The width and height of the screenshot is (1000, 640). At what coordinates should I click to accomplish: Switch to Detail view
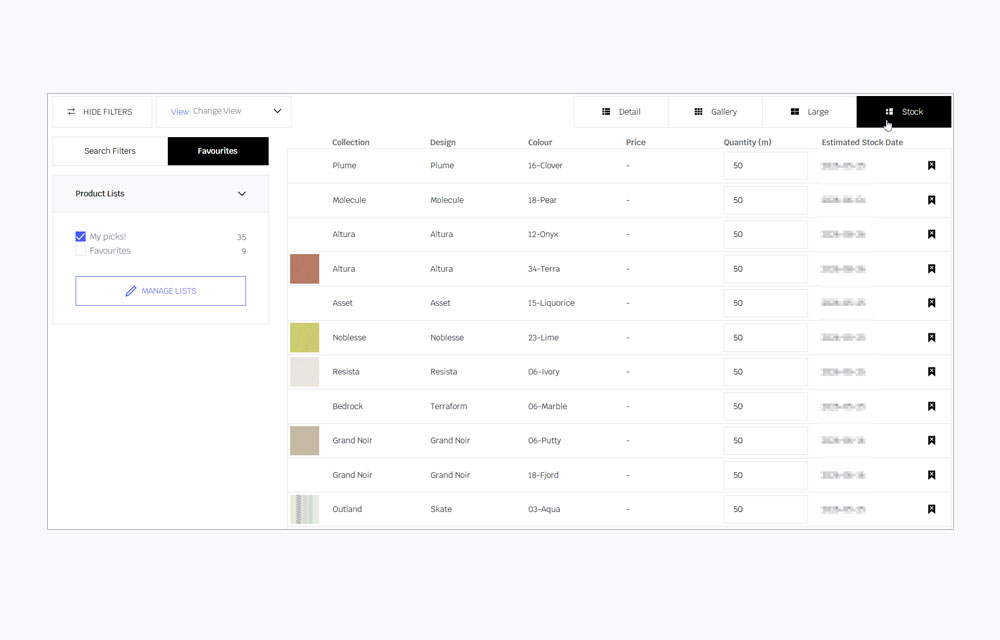pyautogui.click(x=621, y=112)
